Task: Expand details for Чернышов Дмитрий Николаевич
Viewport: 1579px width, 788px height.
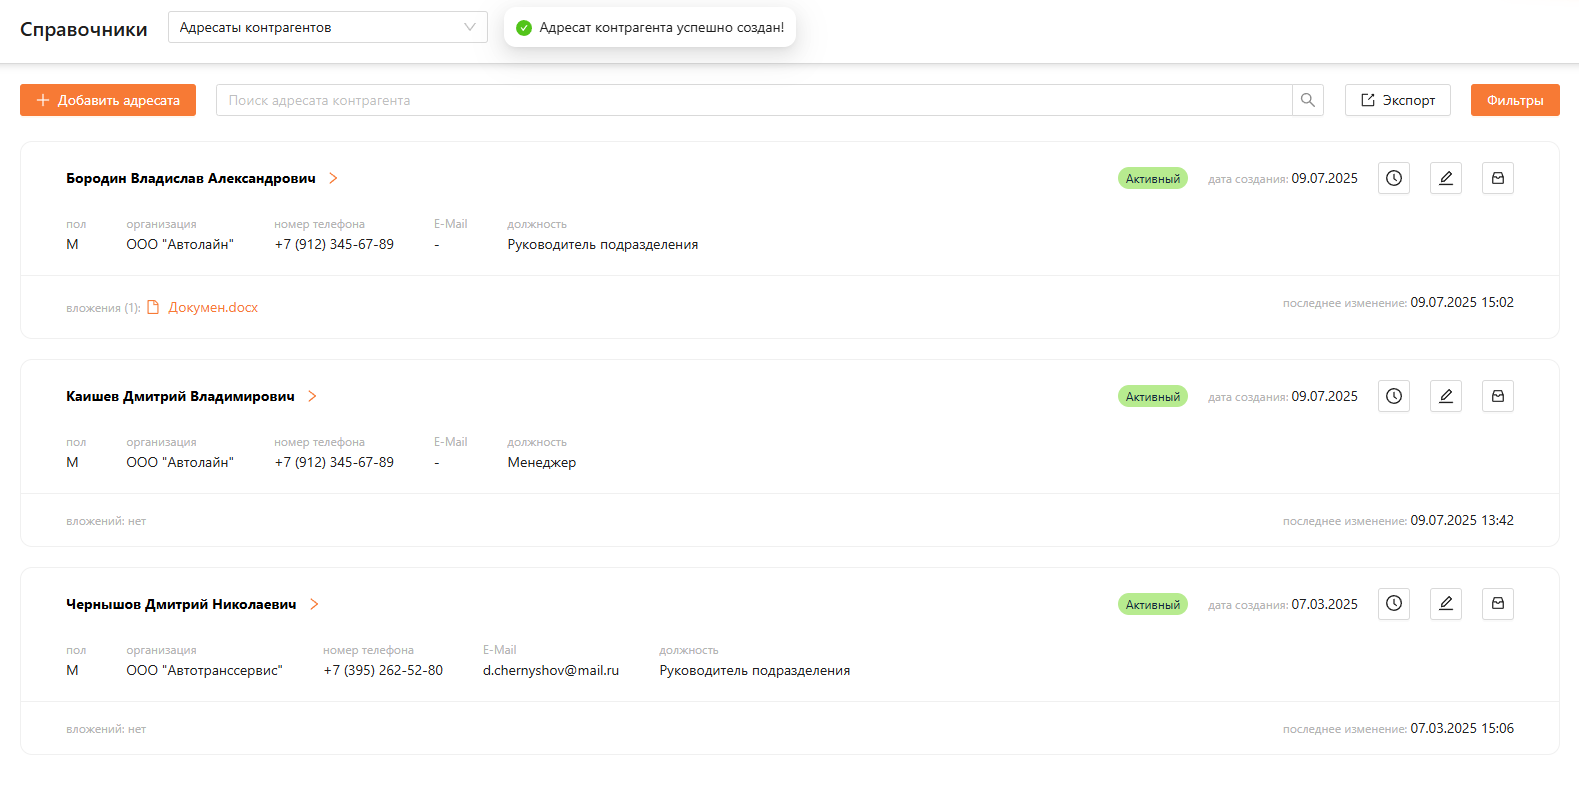Action: click(x=314, y=604)
